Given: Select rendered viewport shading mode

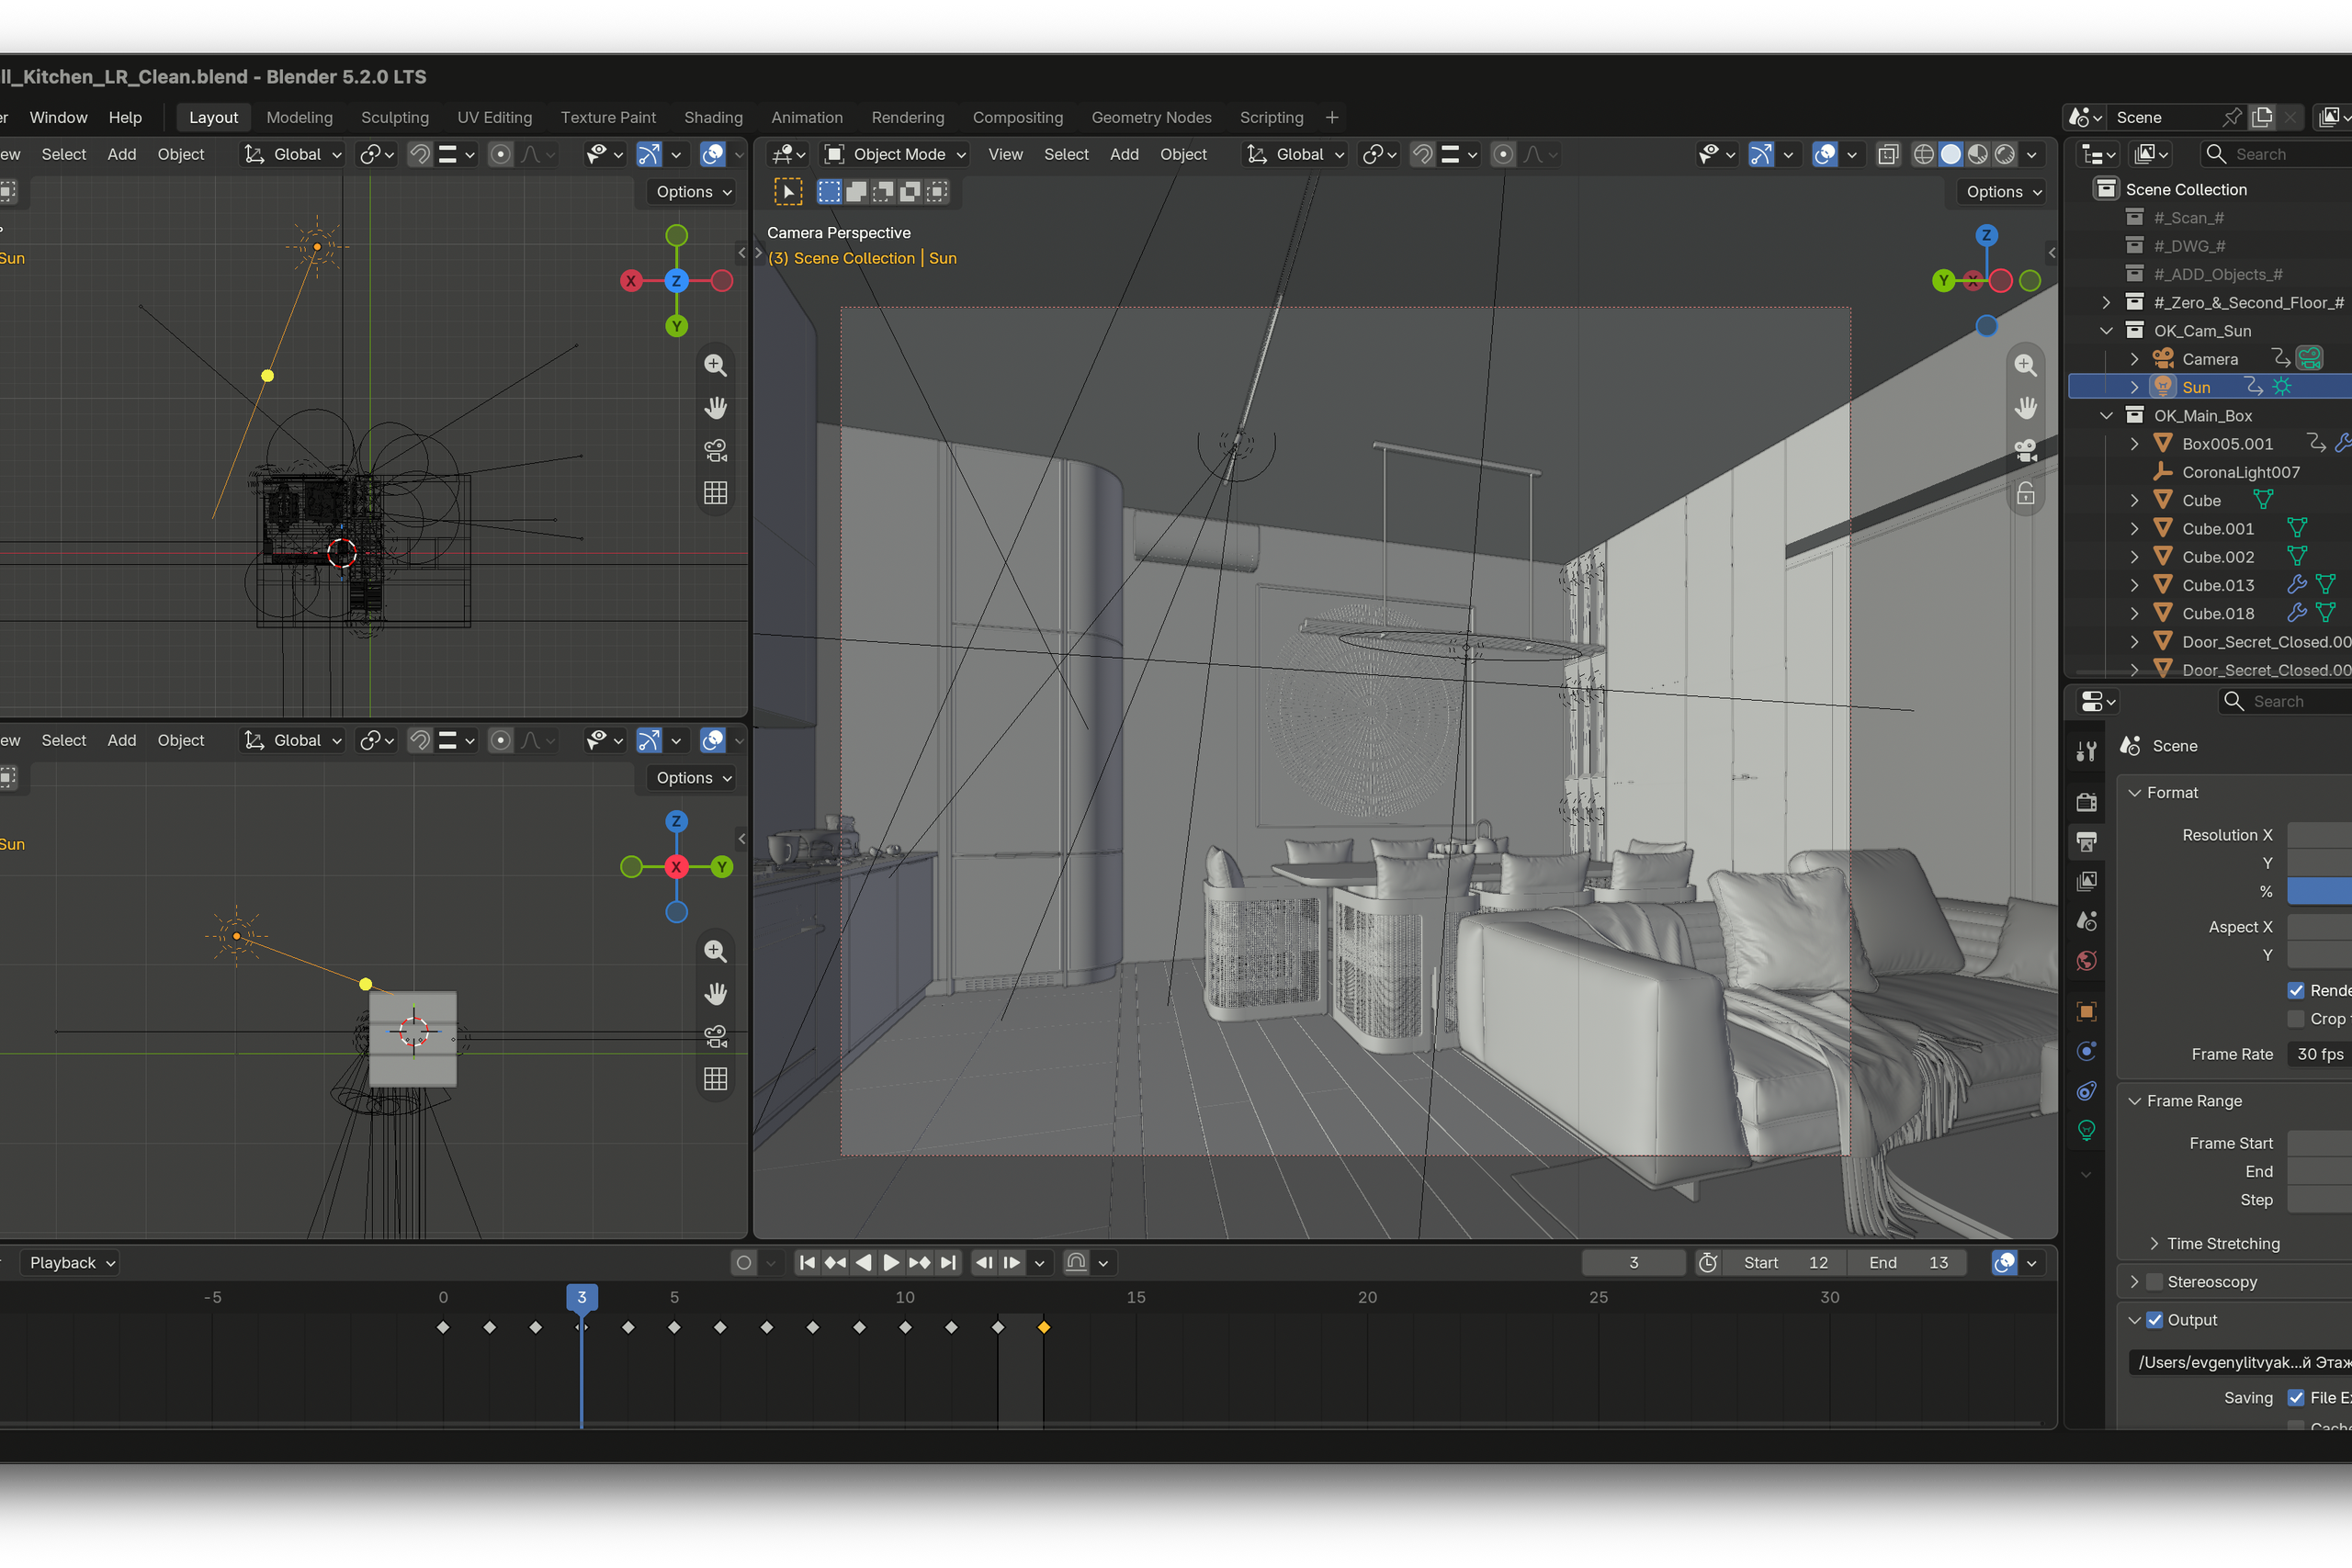Looking at the screenshot, I should point(2004,154).
